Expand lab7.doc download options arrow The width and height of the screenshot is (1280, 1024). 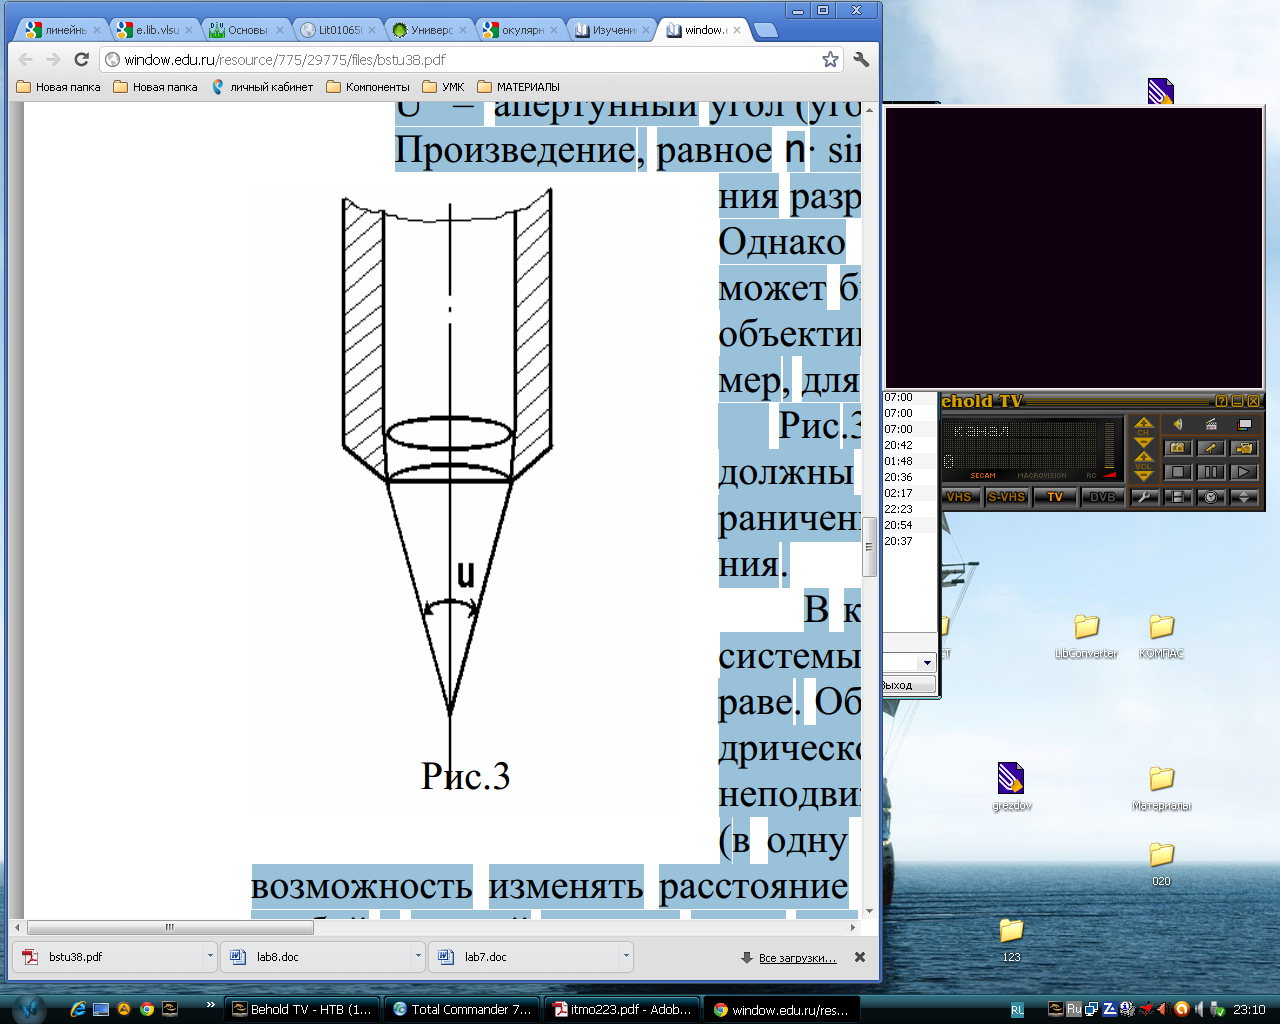626,957
